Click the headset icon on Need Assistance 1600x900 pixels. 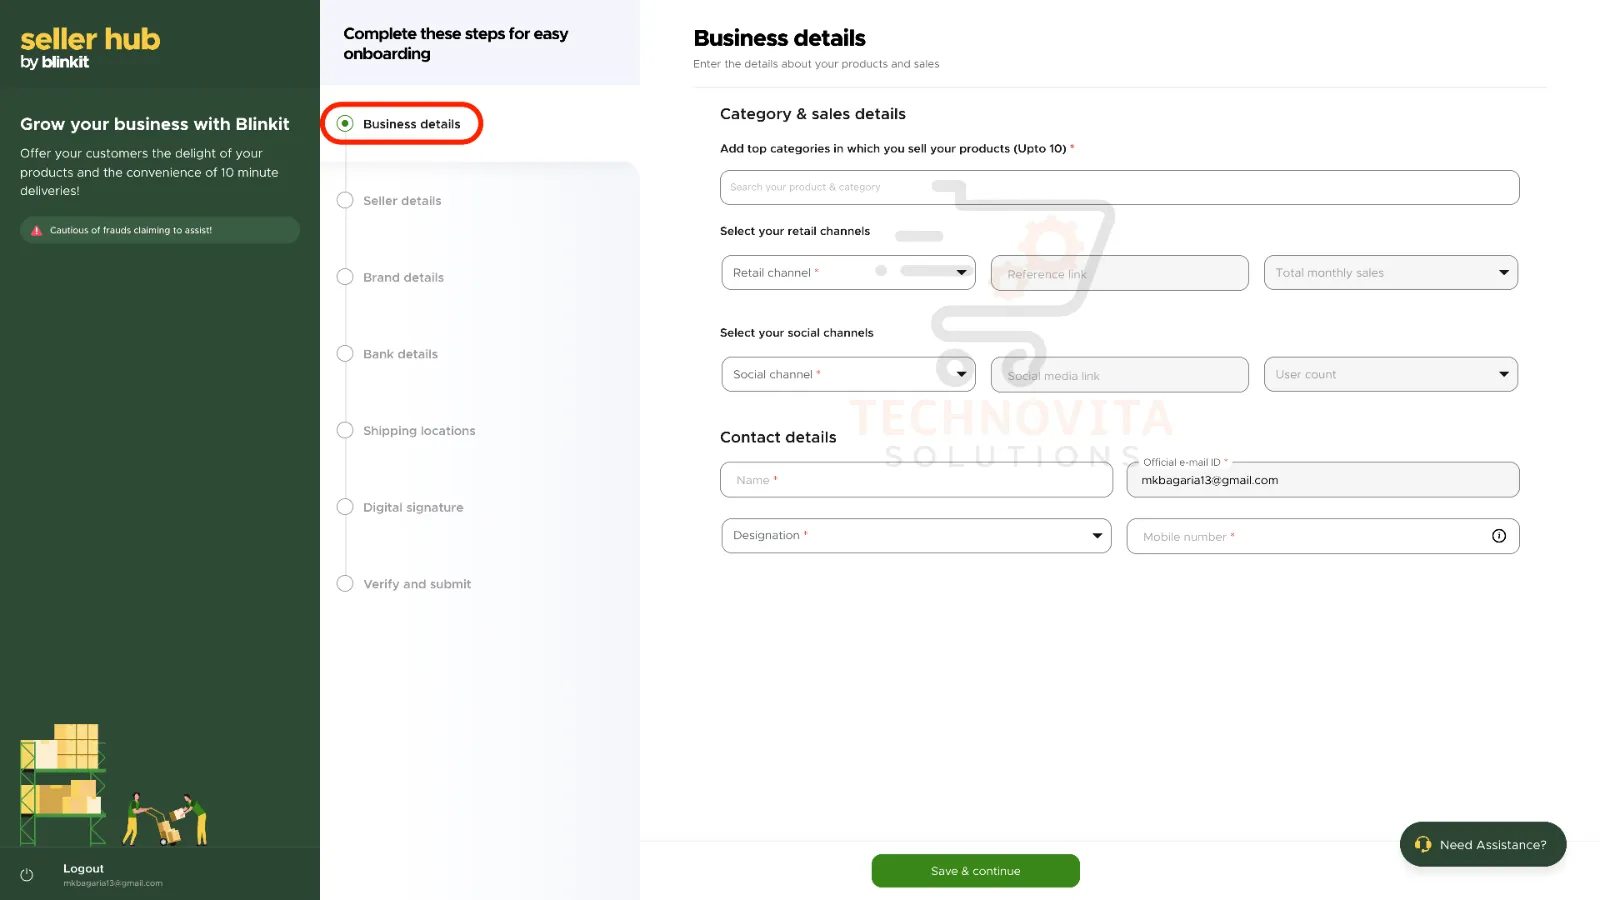click(1424, 844)
